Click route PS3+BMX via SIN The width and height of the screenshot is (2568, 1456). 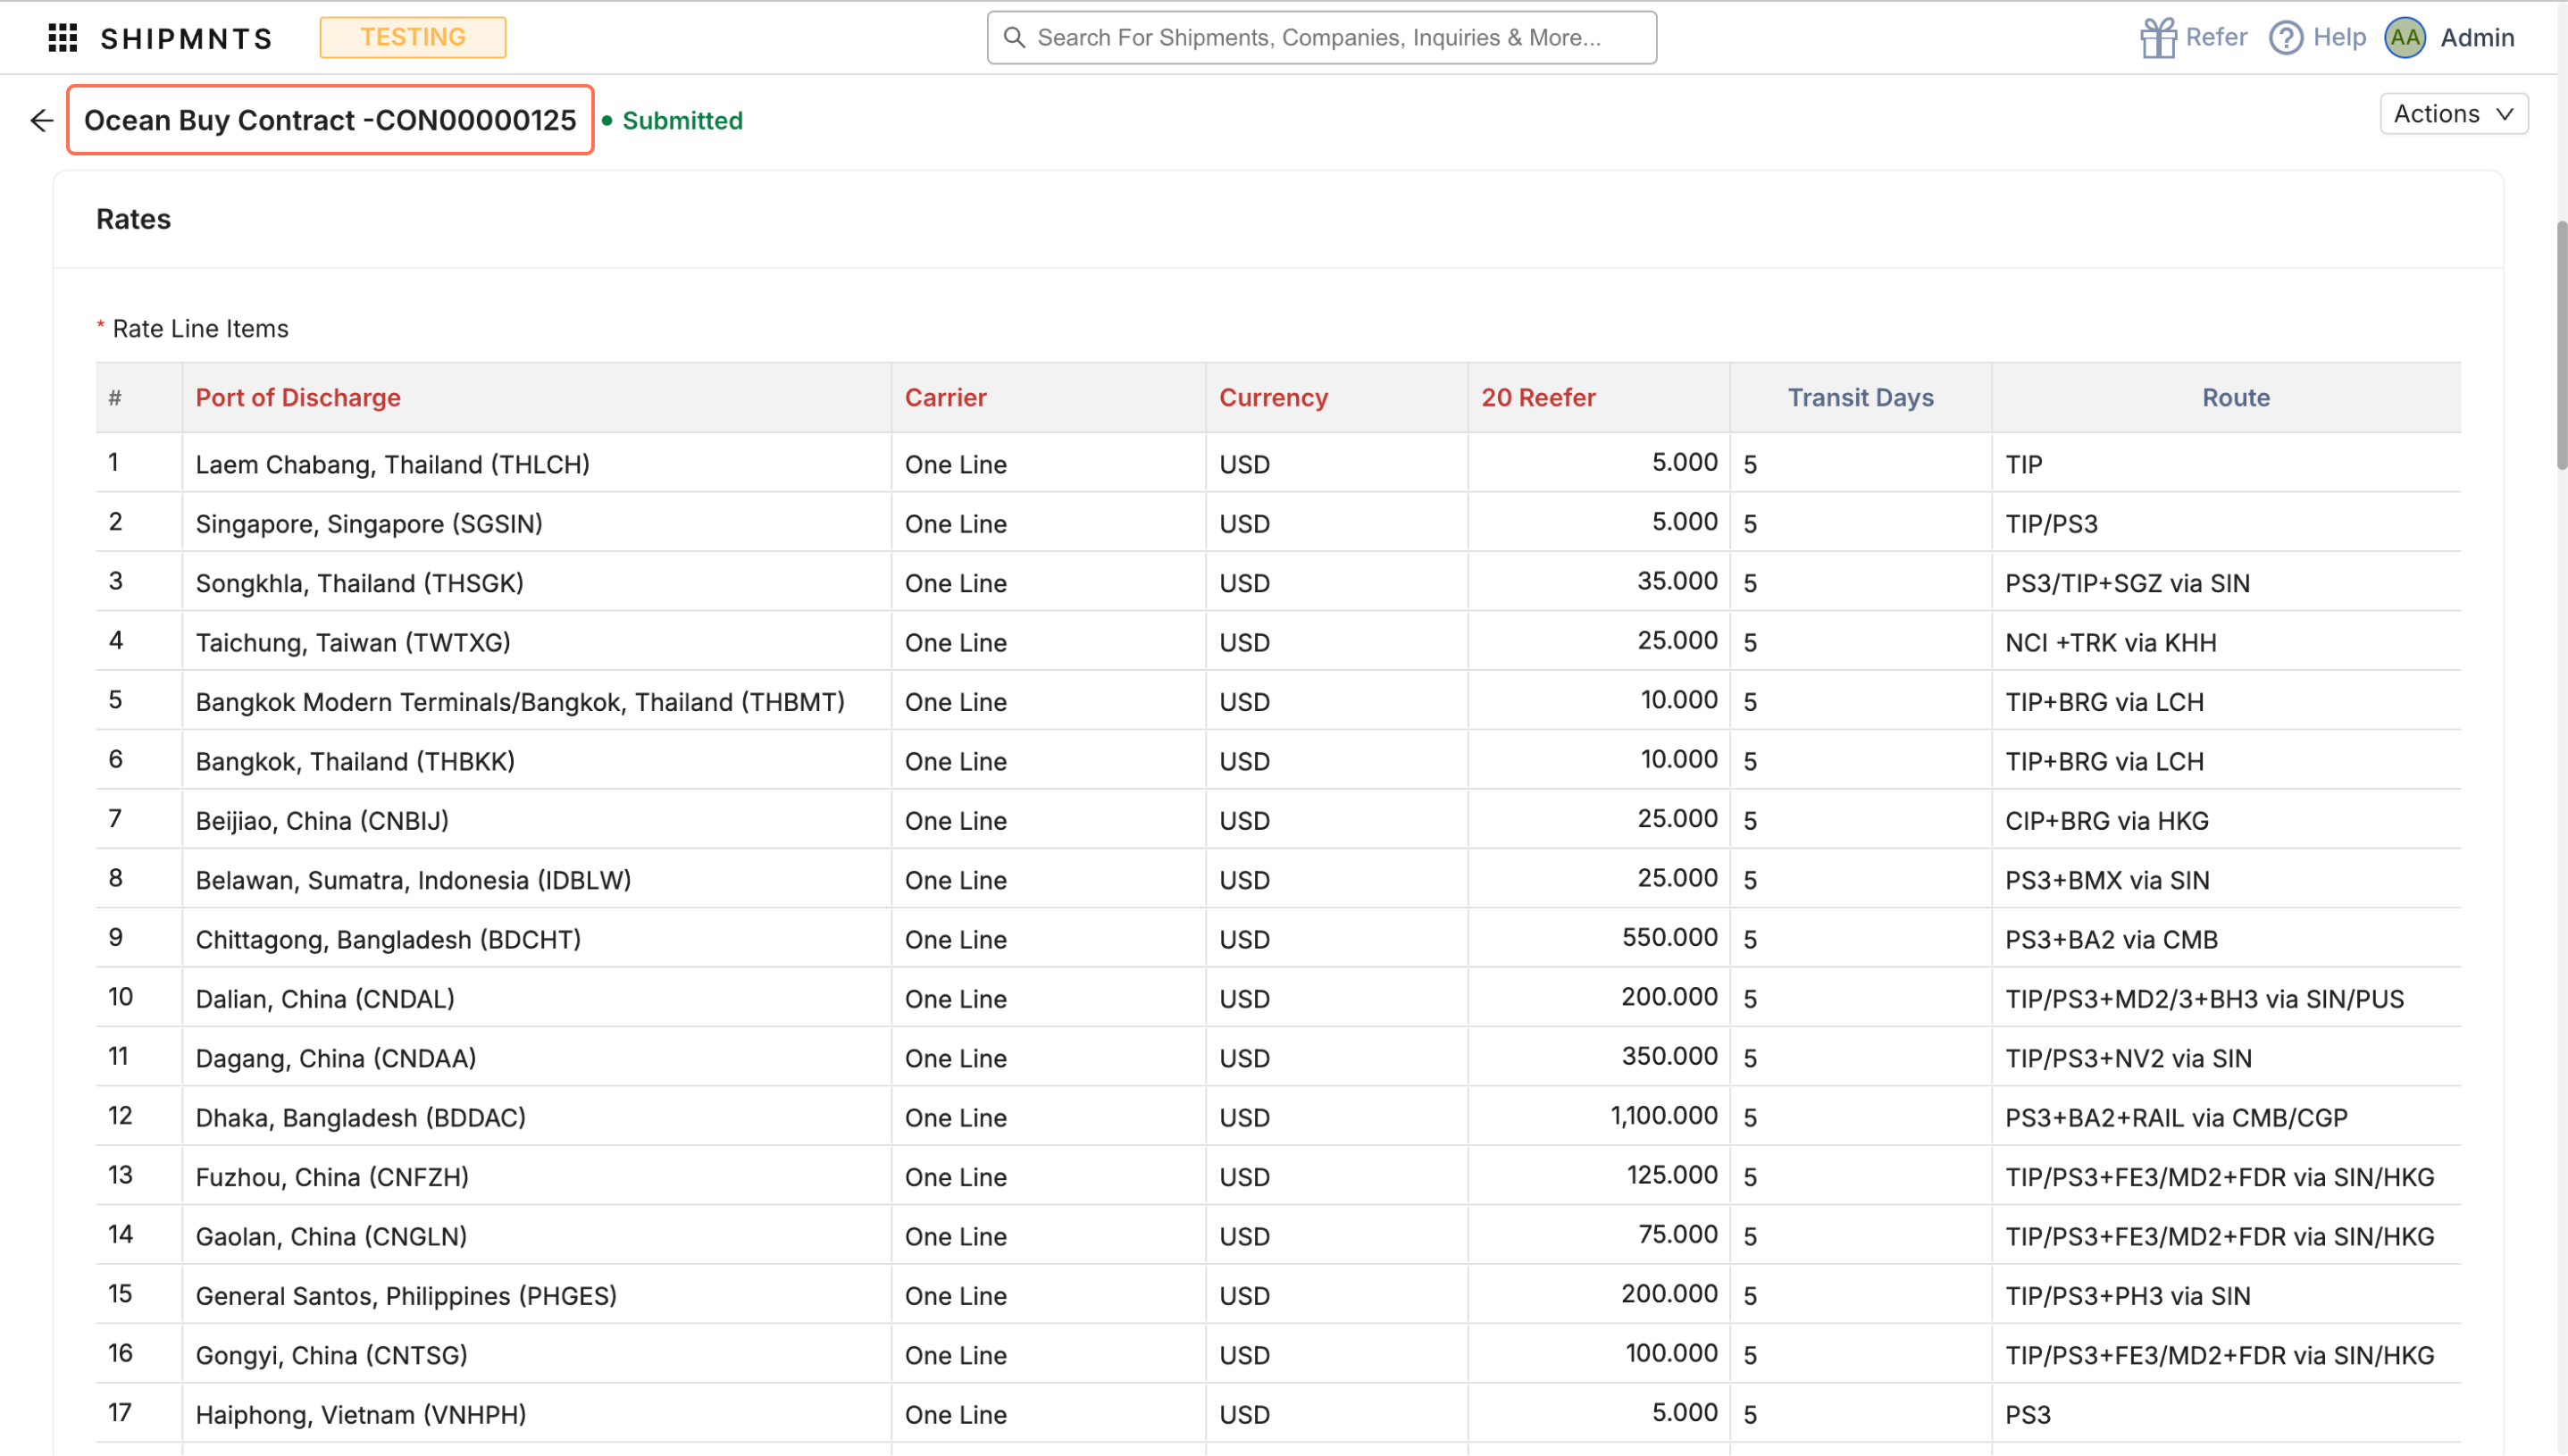click(x=2107, y=880)
